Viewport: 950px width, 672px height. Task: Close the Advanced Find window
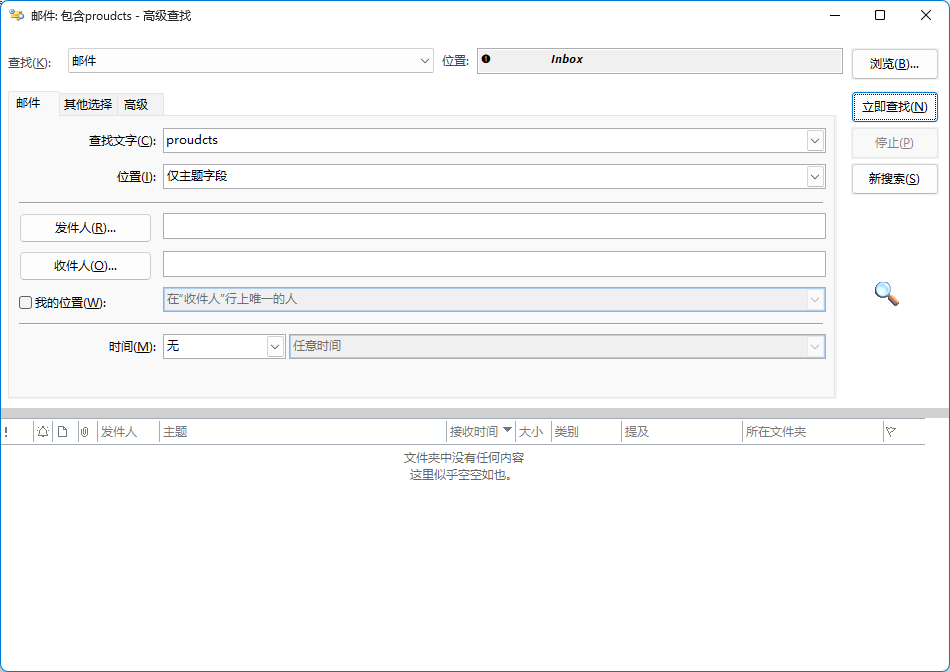click(926, 15)
